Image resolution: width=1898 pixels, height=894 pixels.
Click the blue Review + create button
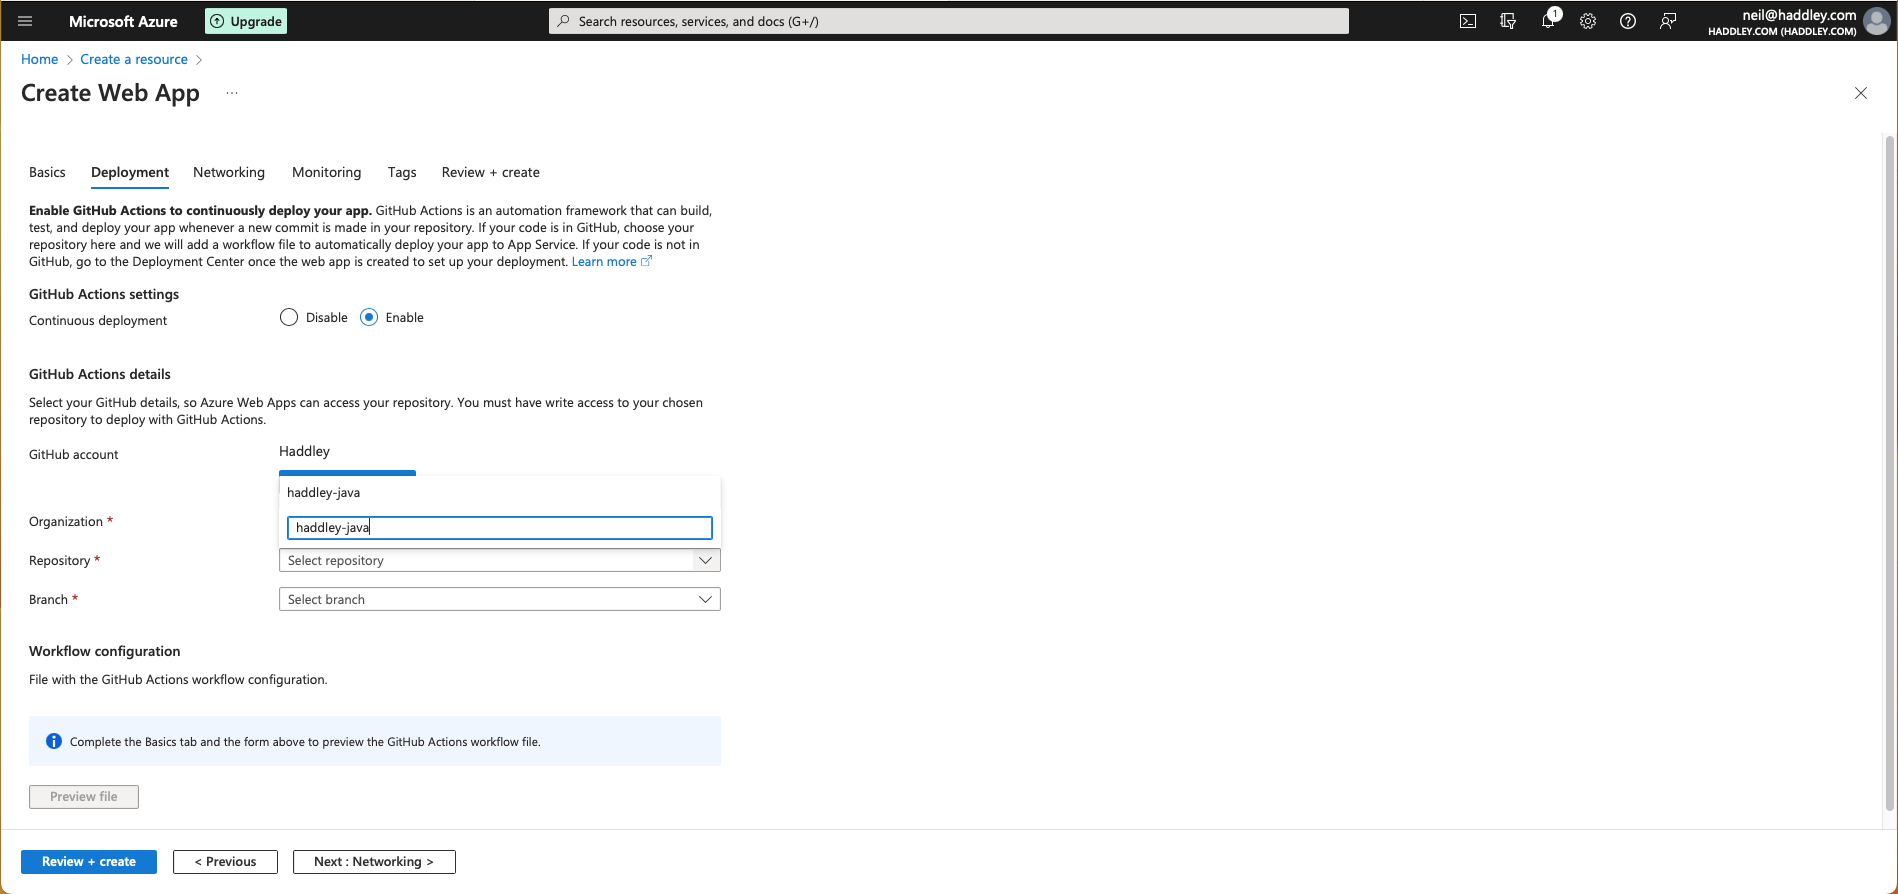pos(89,861)
